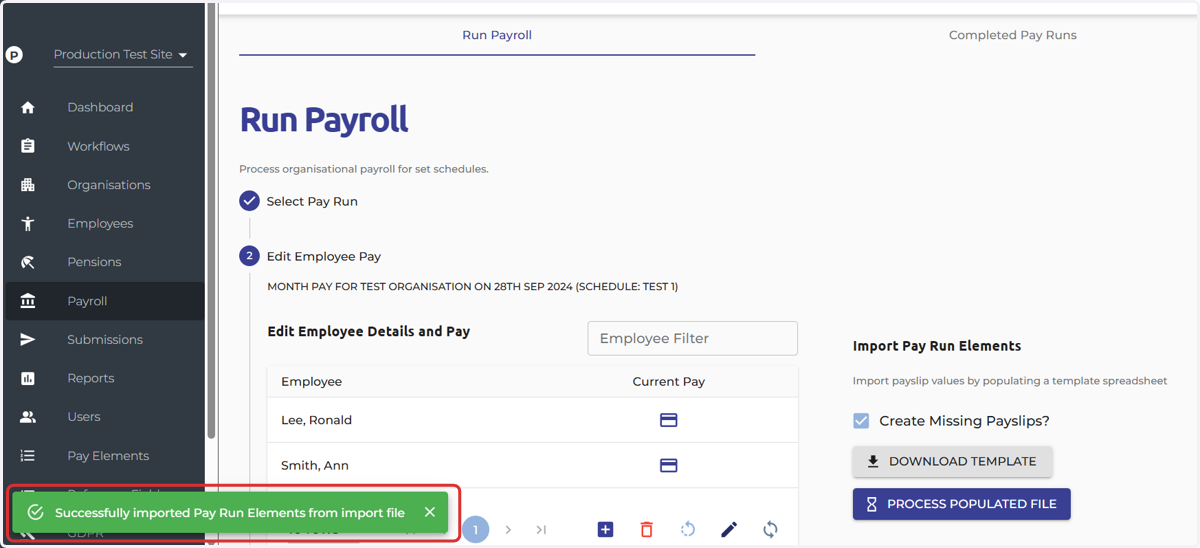Click the PROCESS POPULATED FILE button
This screenshot has width=1200, height=548.
(x=961, y=504)
